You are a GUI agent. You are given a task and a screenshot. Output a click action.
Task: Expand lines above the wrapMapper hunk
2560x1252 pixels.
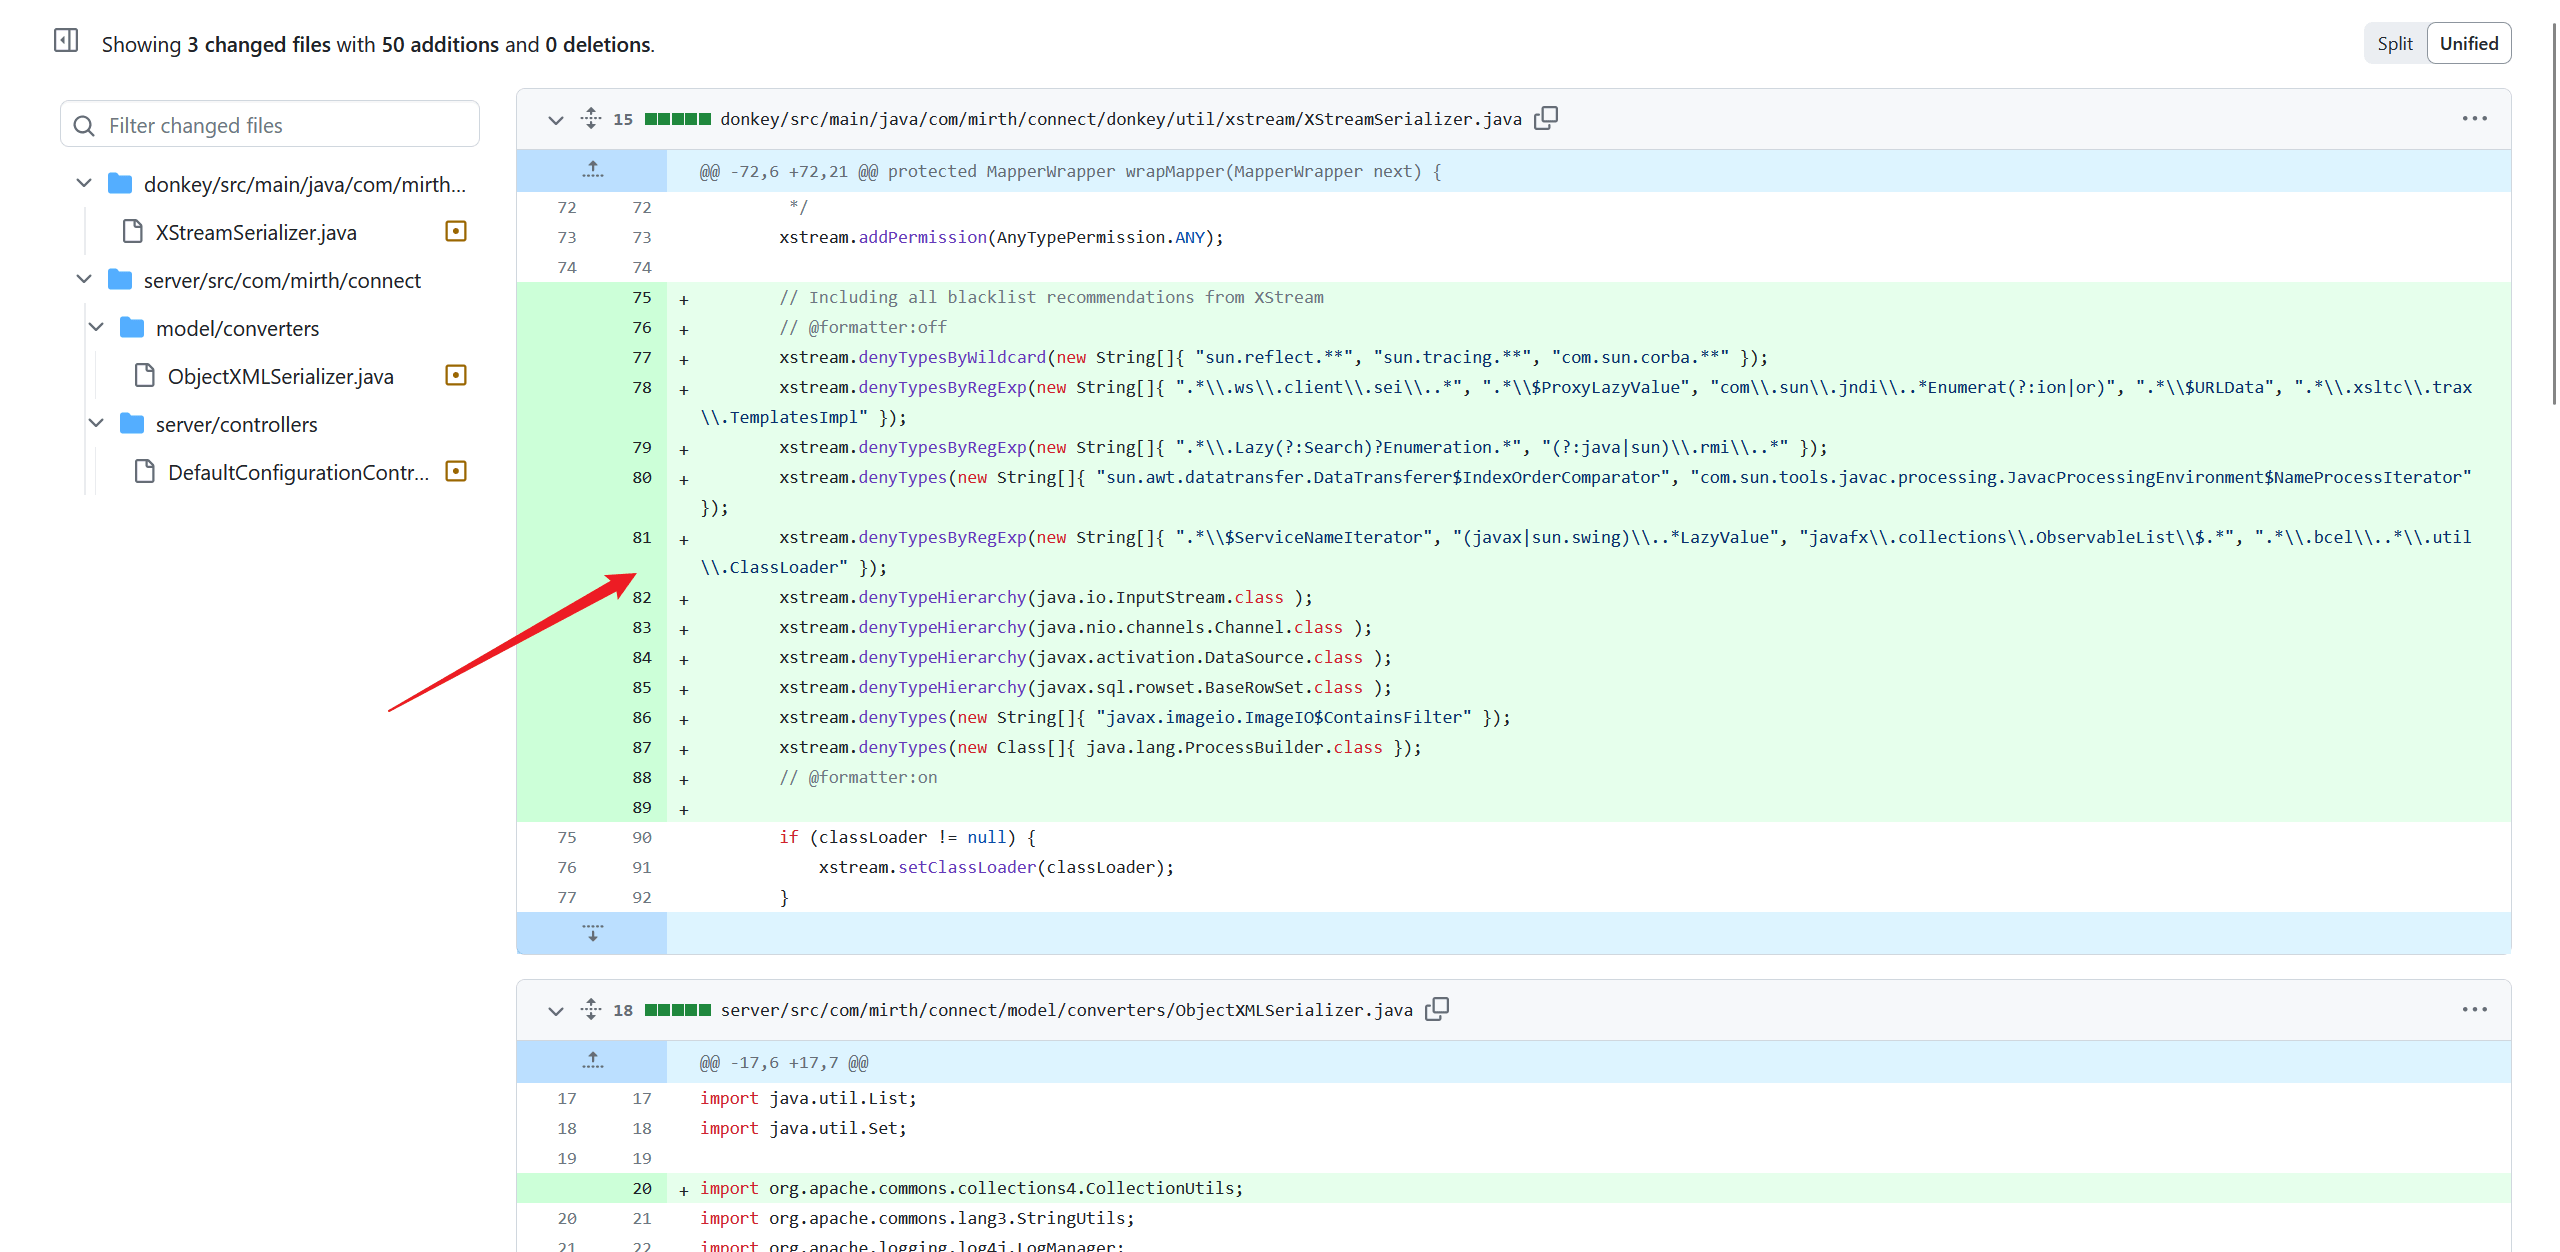(592, 171)
